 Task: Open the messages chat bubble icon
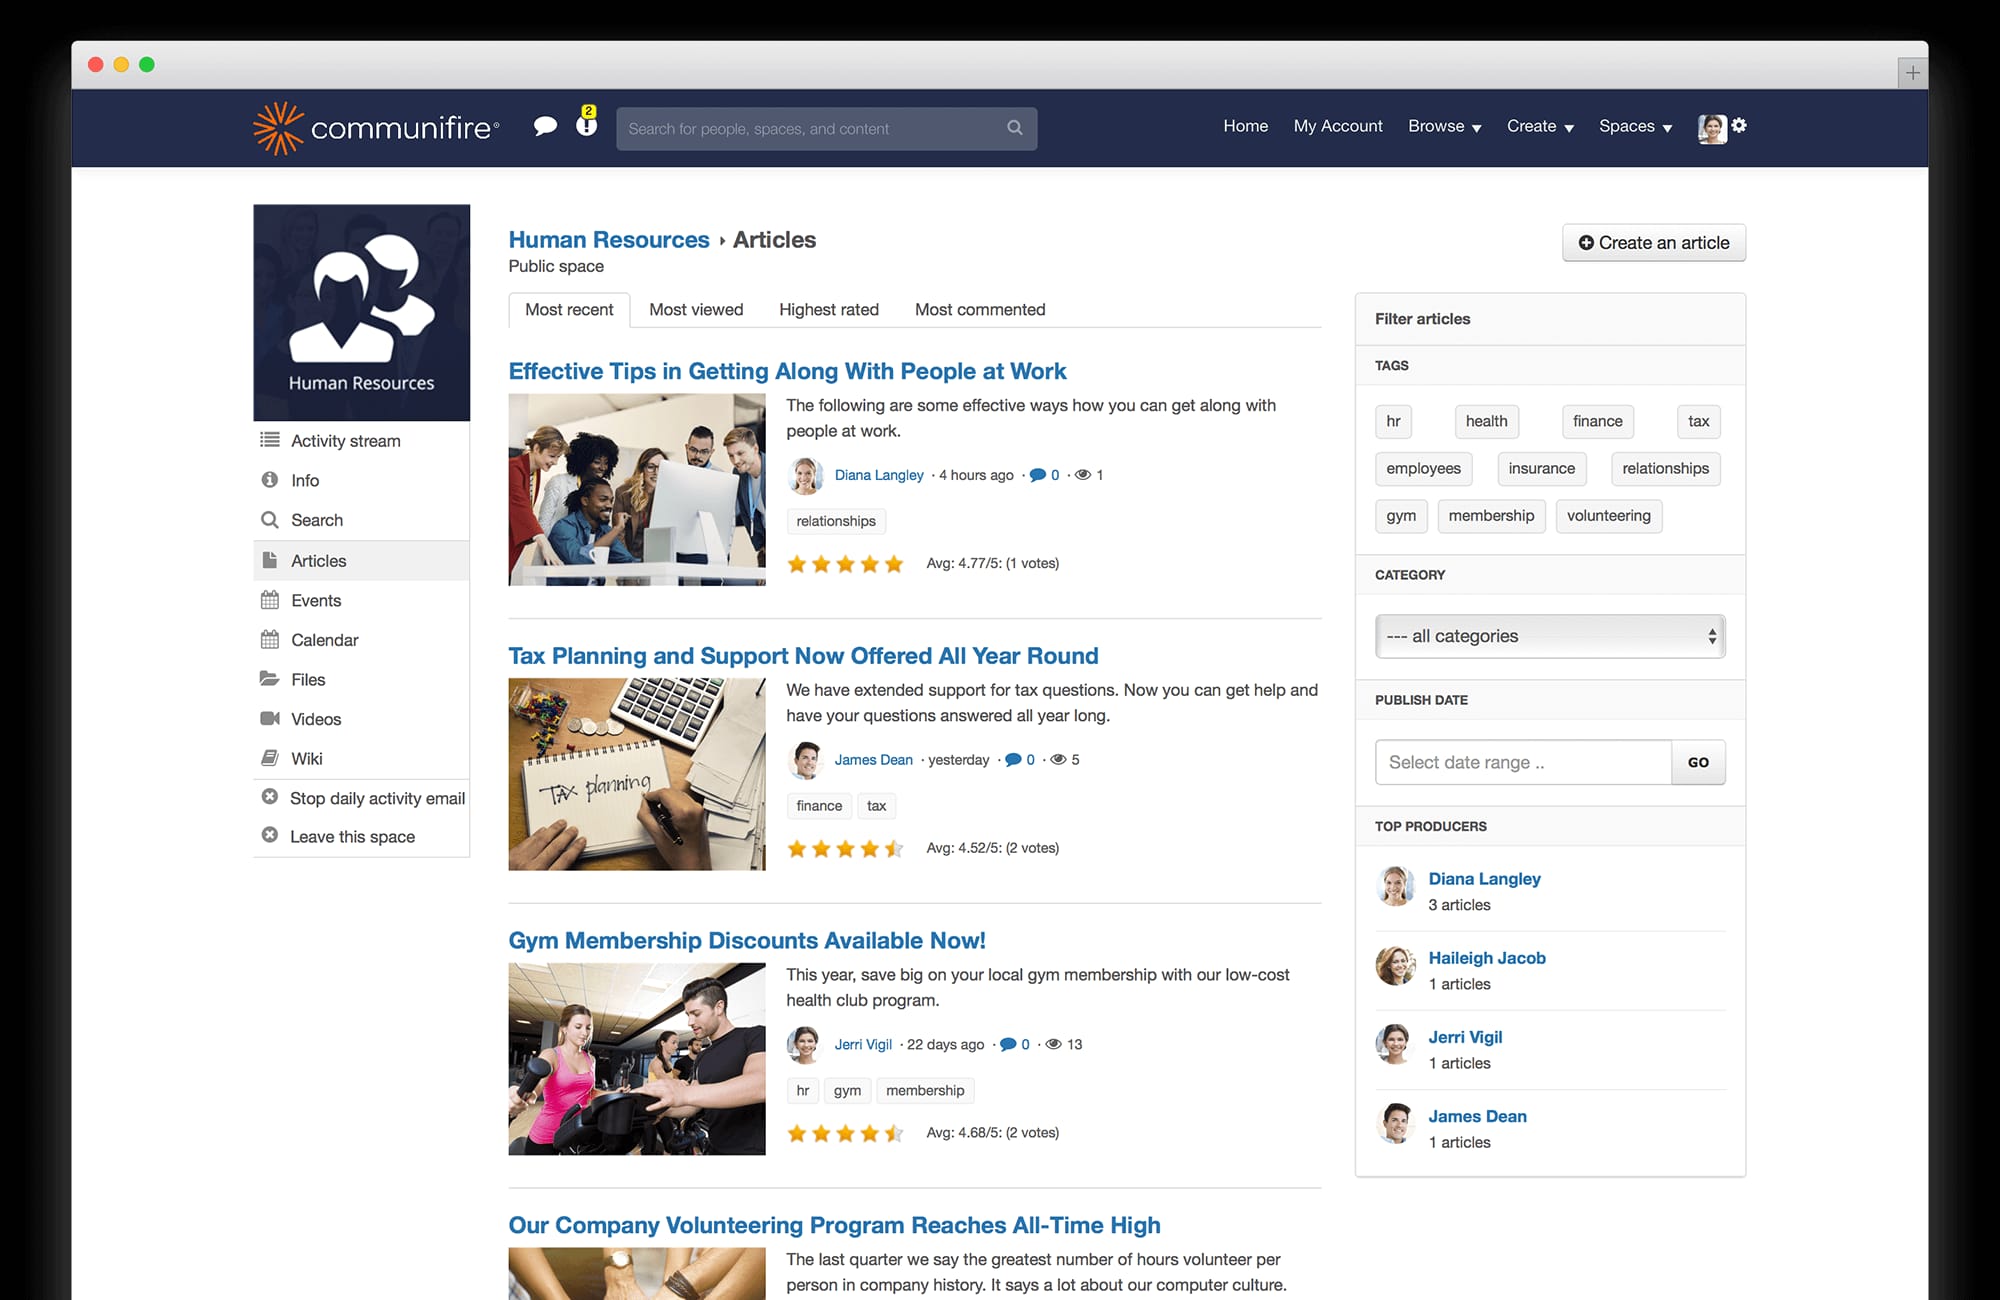(x=546, y=127)
